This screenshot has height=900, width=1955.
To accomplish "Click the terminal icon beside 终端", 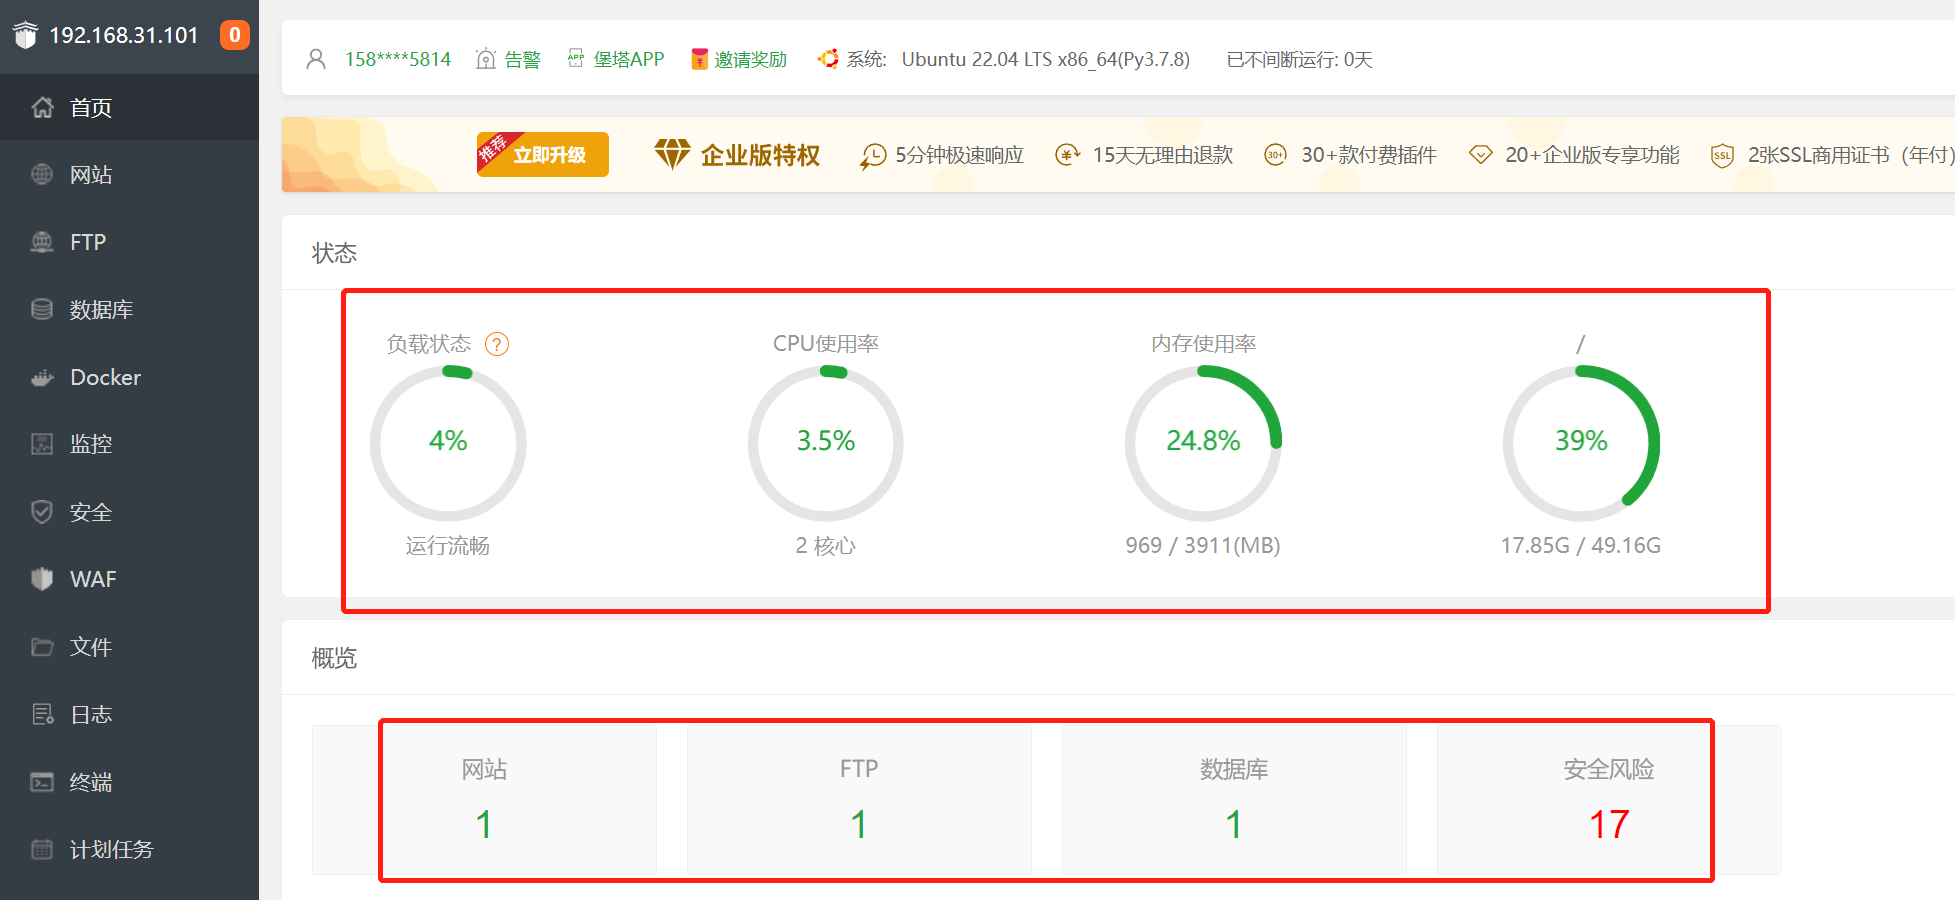I will pos(42,782).
